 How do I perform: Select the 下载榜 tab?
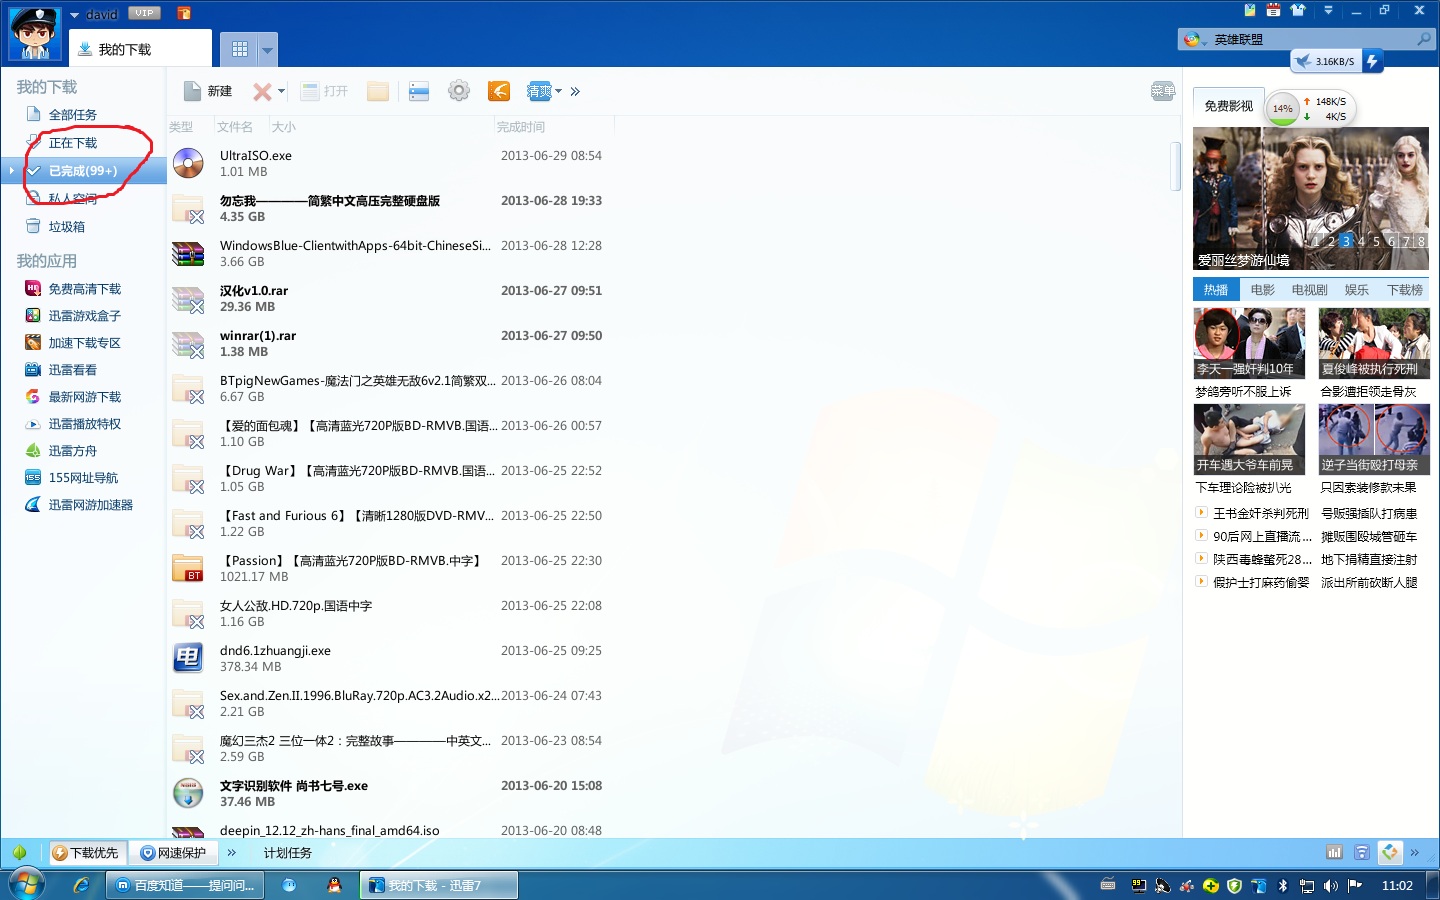pyautogui.click(x=1405, y=290)
